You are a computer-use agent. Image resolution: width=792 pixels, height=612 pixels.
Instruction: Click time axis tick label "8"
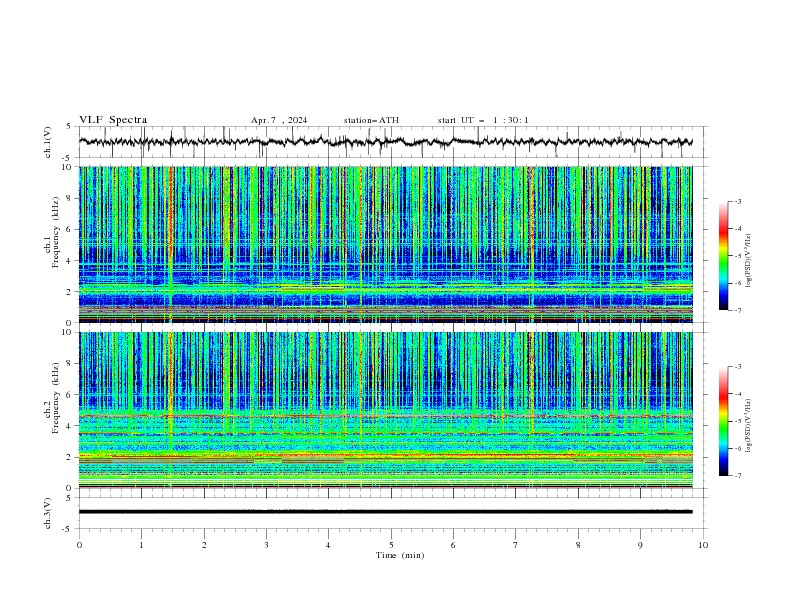coord(578,545)
